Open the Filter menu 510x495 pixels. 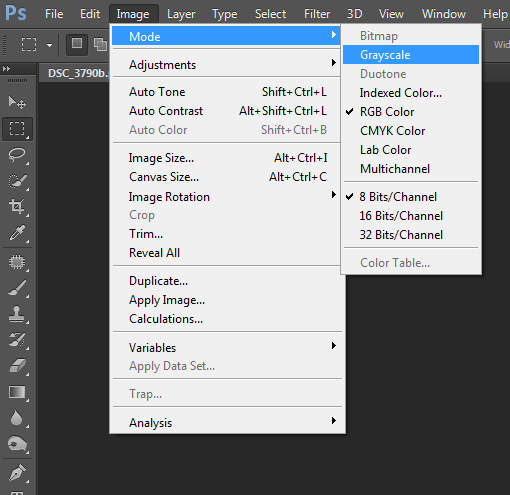pos(317,14)
